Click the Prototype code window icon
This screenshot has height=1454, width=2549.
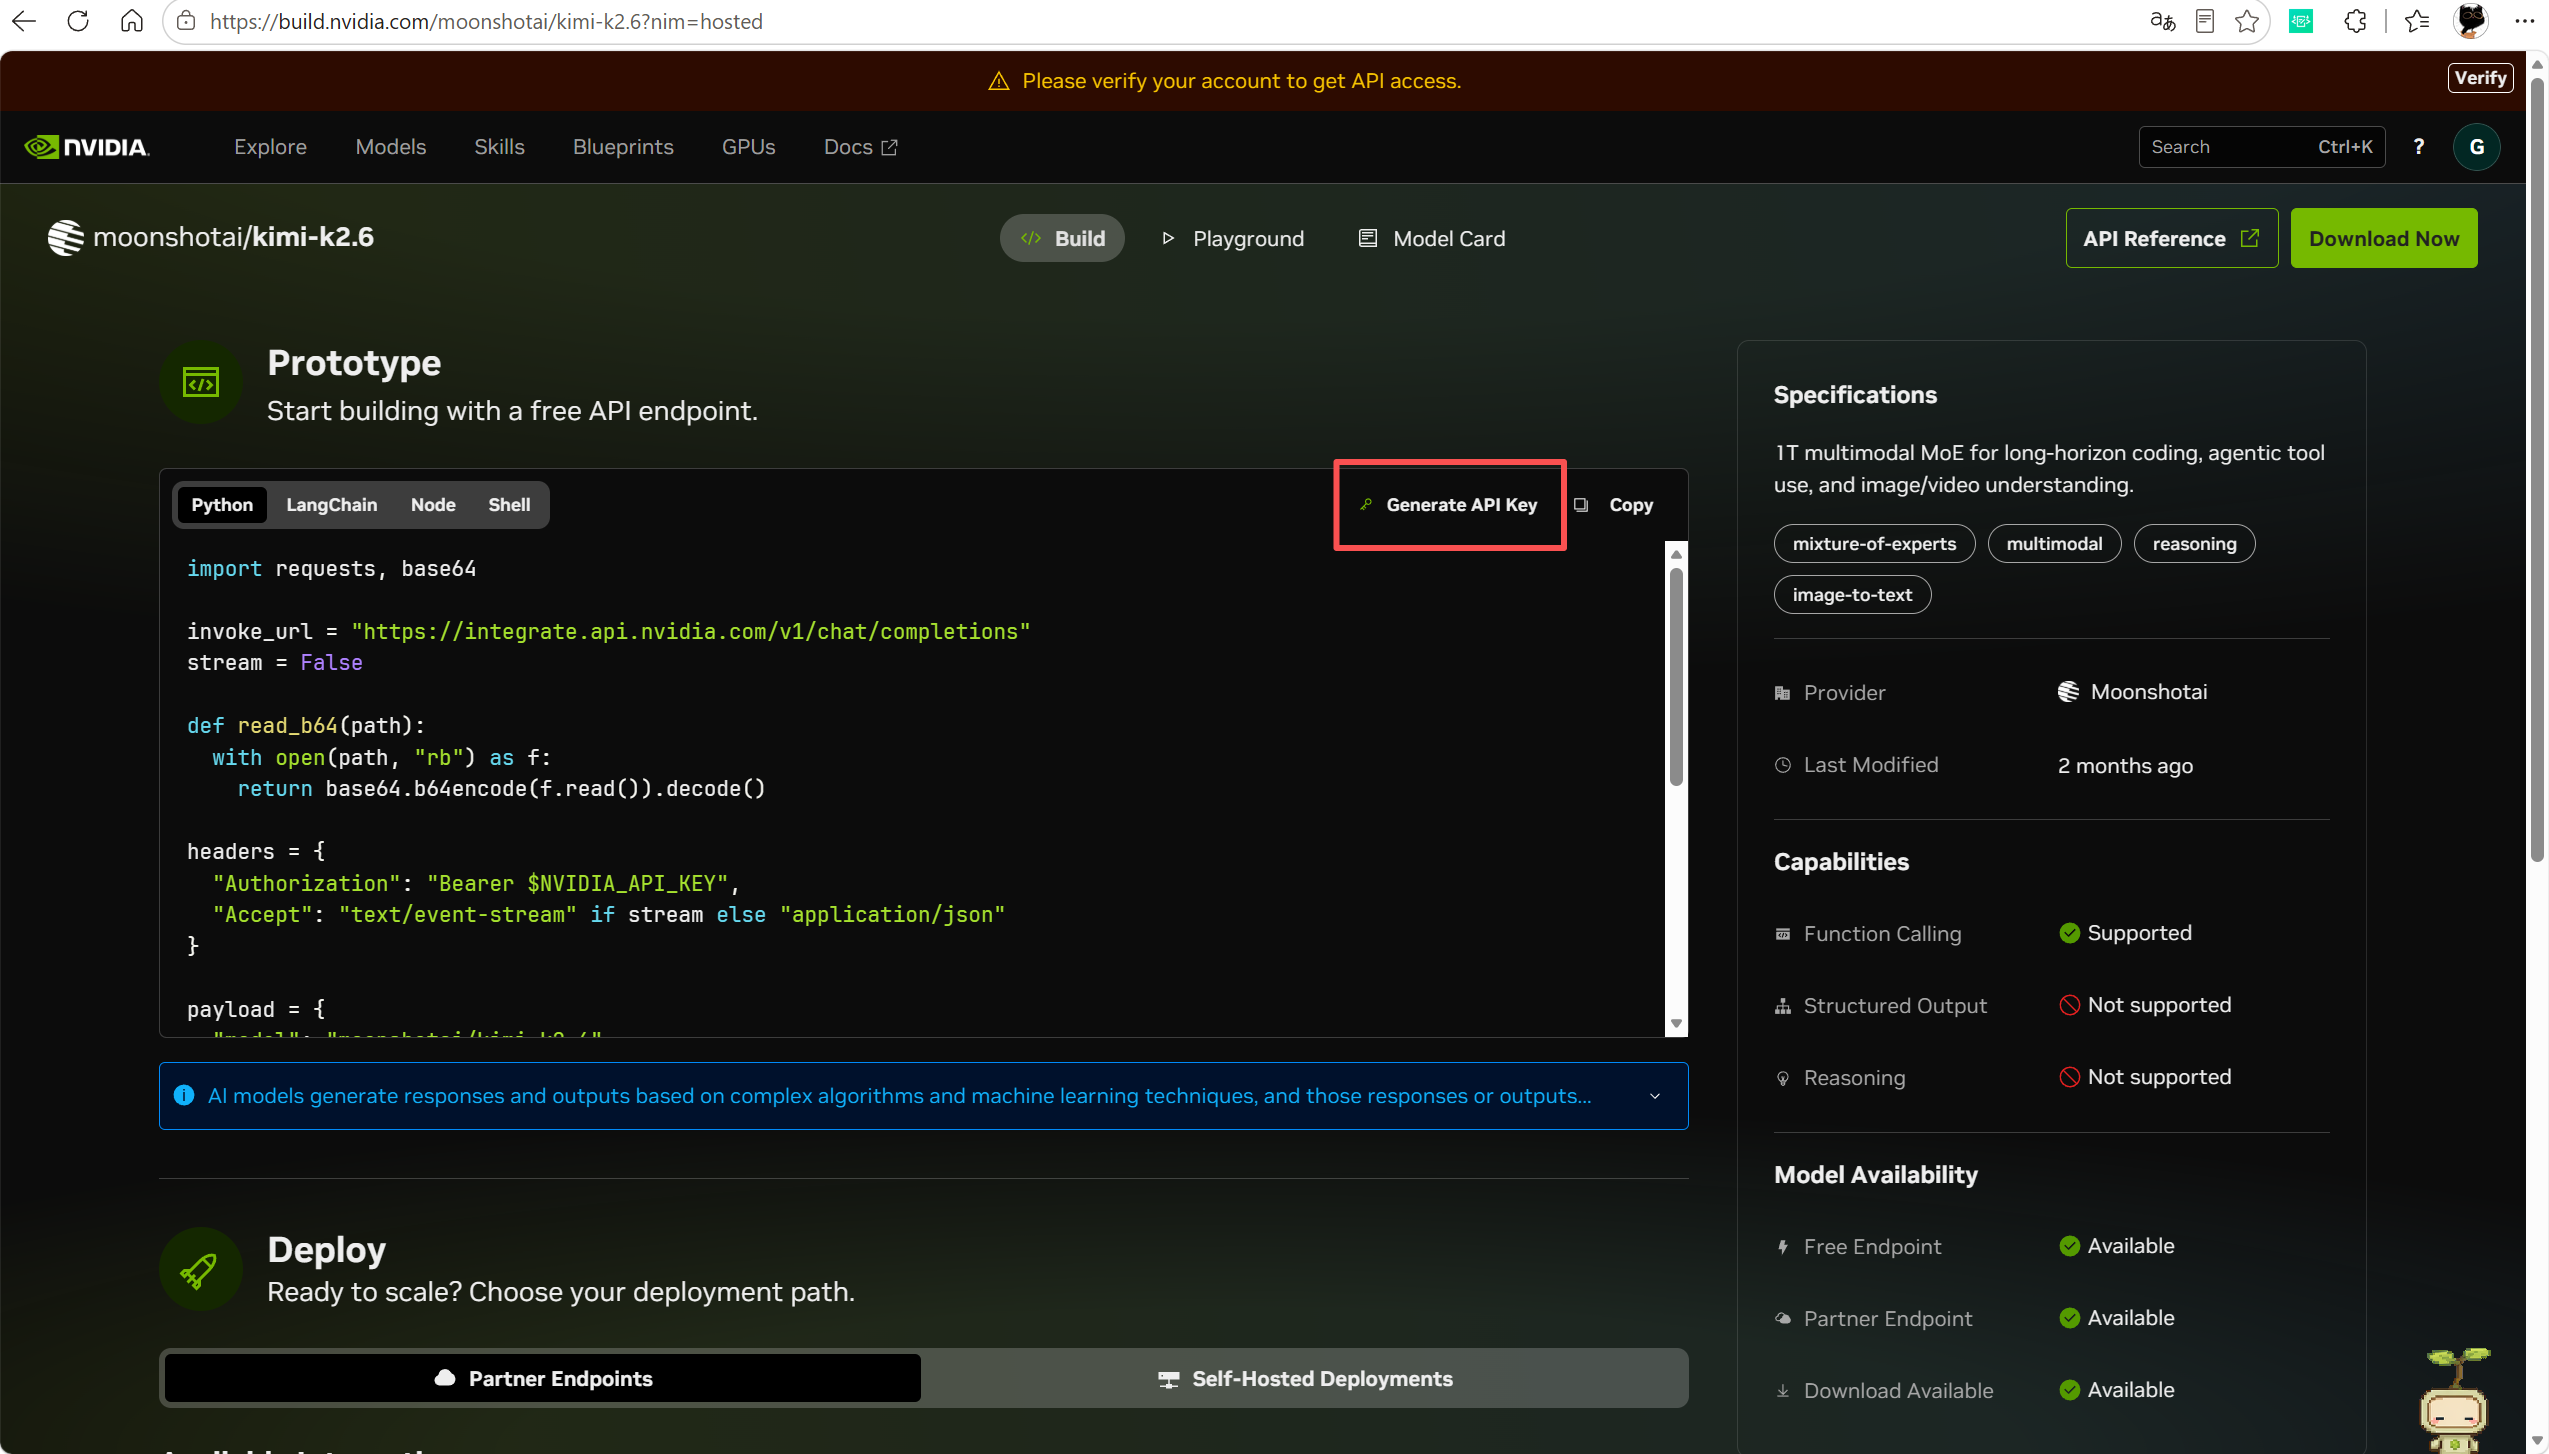[x=201, y=382]
